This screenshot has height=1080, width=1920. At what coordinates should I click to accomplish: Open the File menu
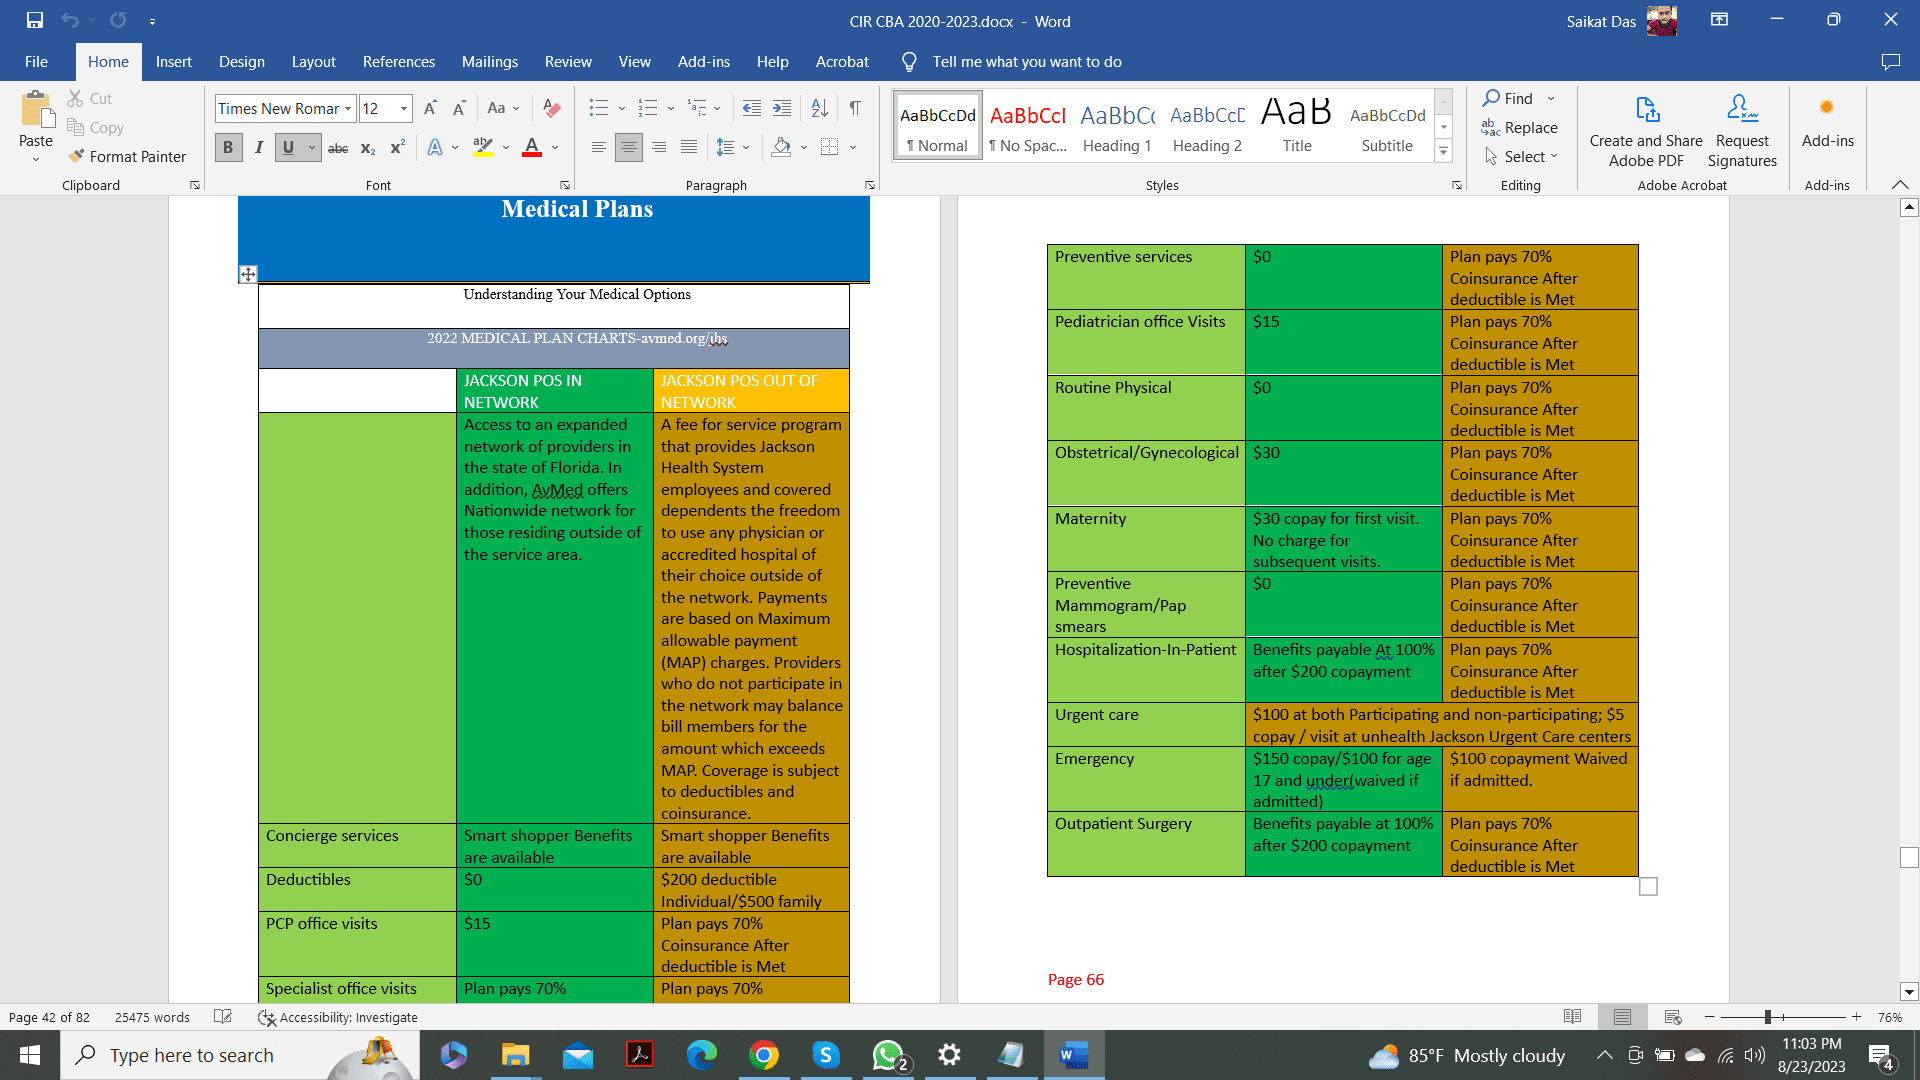pos(37,62)
